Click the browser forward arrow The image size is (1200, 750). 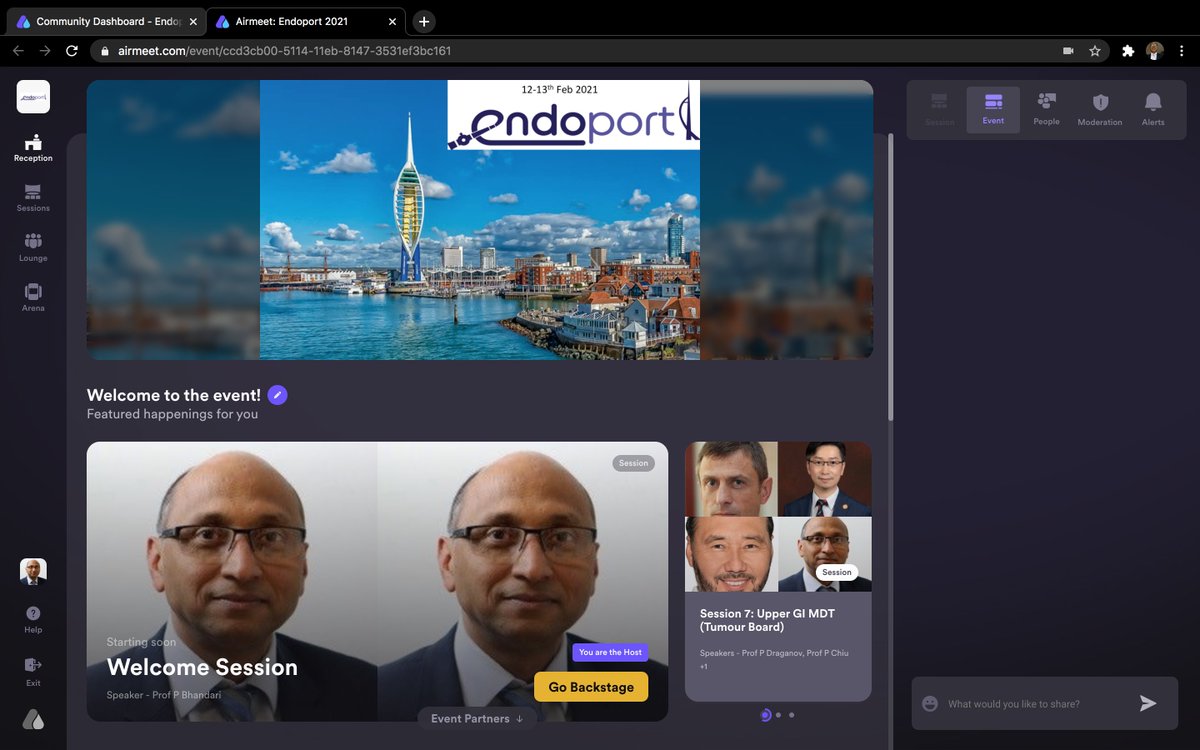pyautogui.click(x=45, y=50)
